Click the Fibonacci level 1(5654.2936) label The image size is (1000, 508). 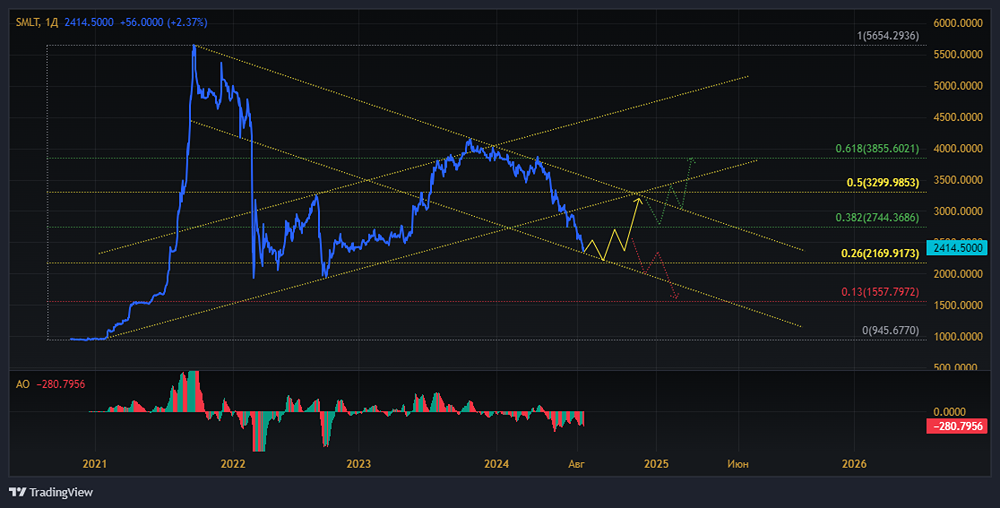pos(888,36)
